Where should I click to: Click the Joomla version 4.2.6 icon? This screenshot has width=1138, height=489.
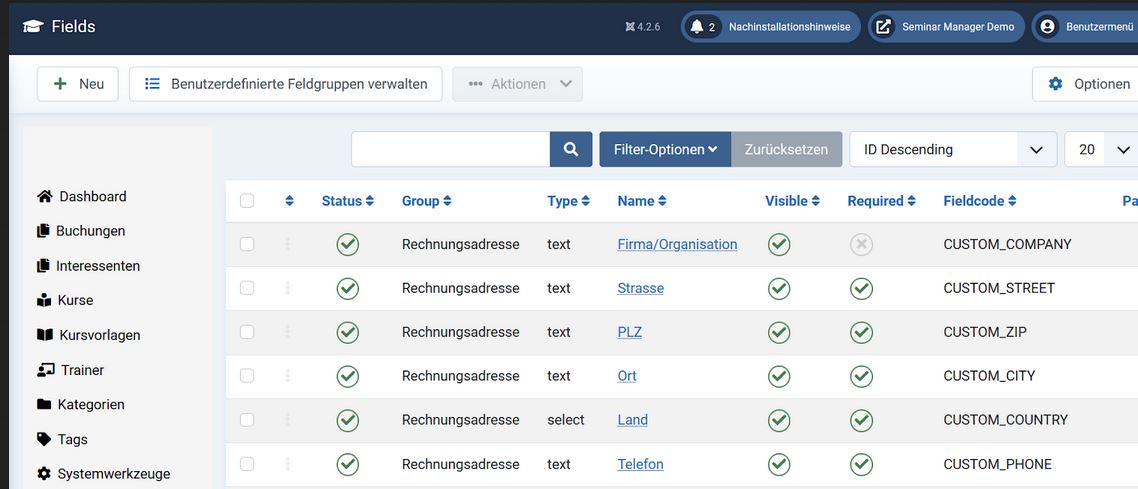coord(630,27)
